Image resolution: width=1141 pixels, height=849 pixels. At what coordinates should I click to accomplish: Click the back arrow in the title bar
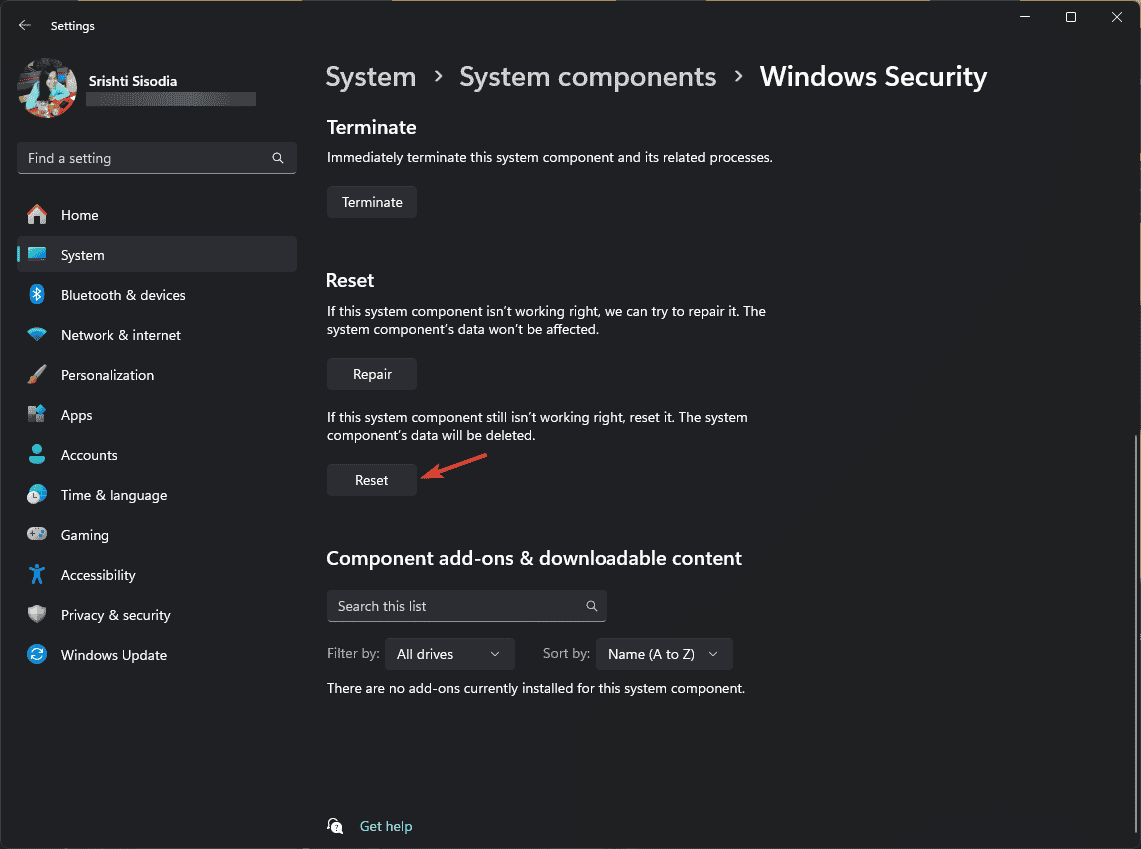24,25
